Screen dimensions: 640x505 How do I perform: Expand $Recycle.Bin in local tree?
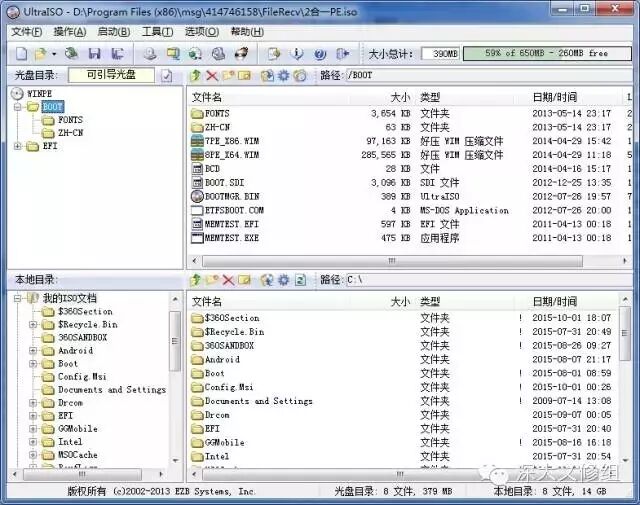coord(33,325)
